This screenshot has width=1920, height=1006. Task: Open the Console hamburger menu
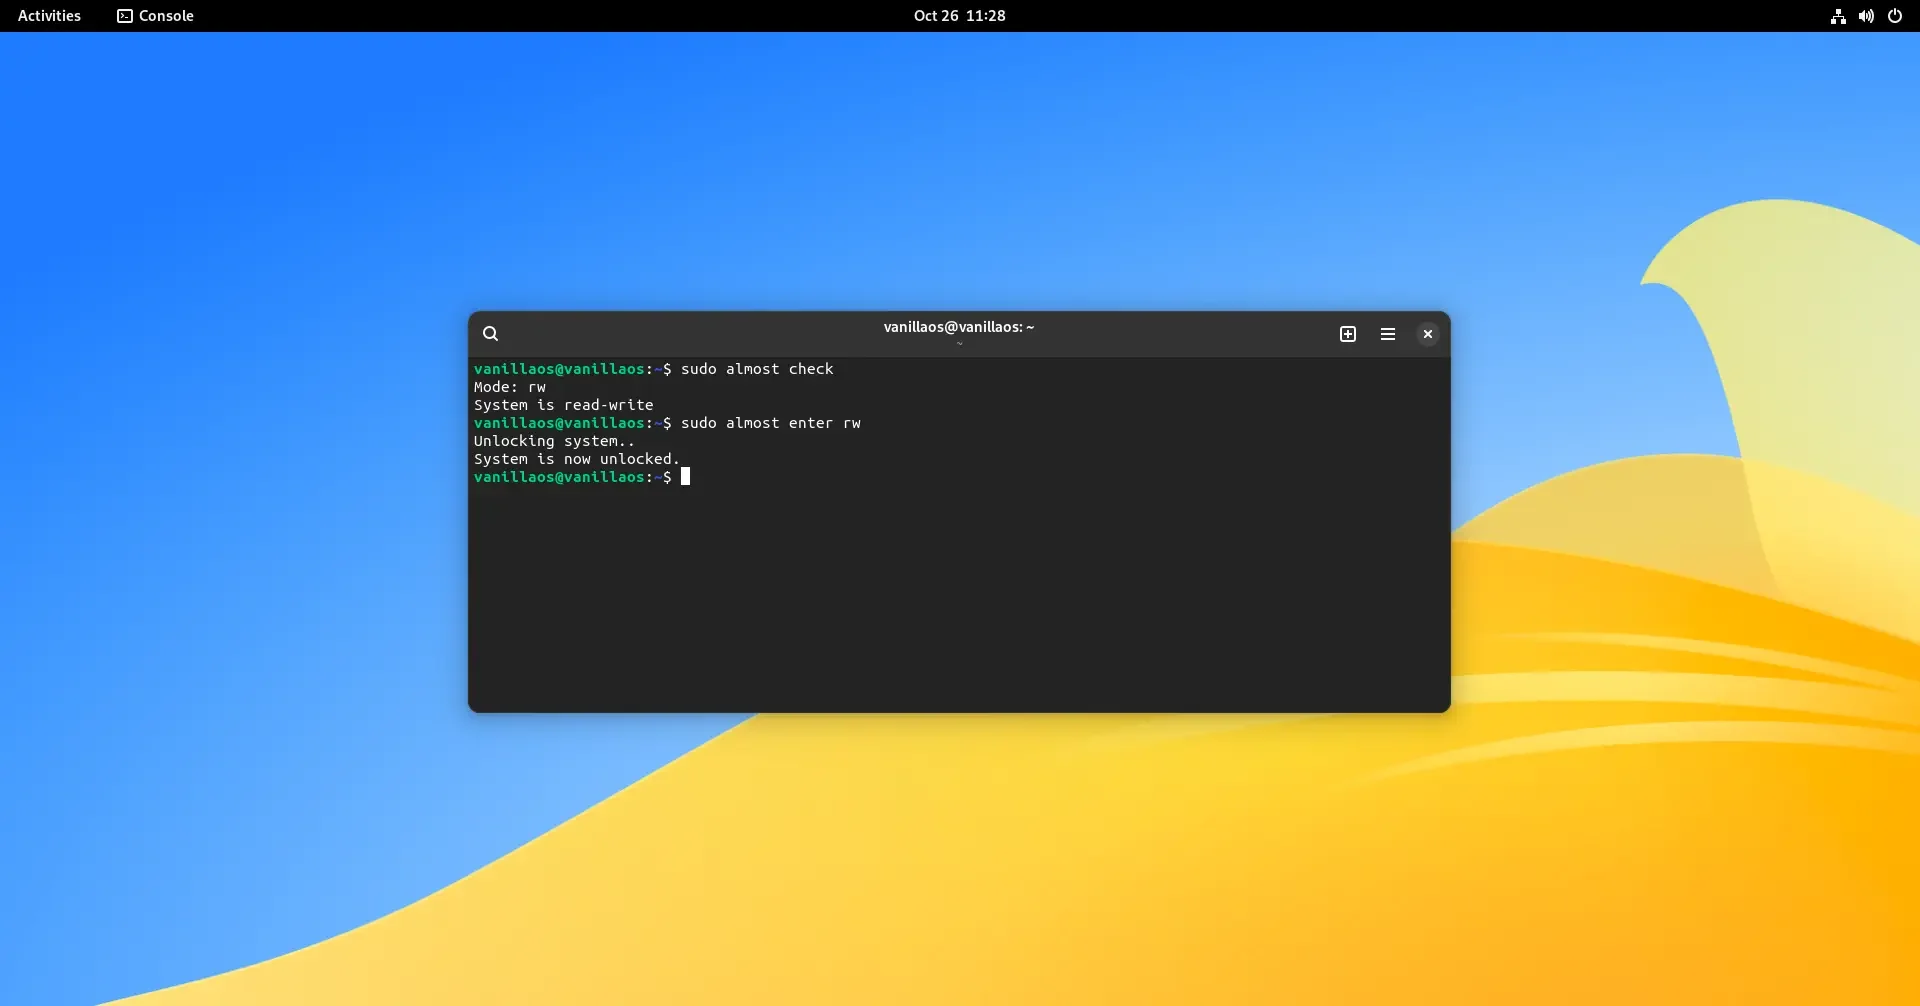pos(1388,334)
